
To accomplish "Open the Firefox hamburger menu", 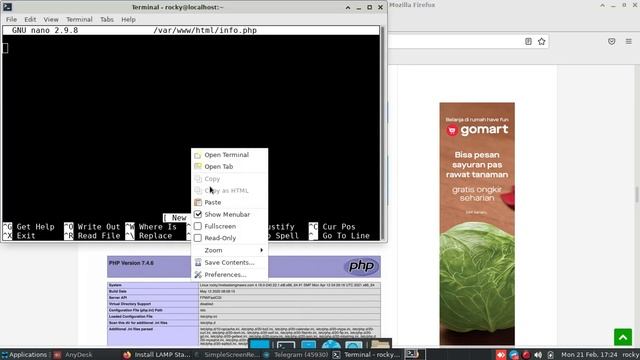I will click(x=629, y=41).
